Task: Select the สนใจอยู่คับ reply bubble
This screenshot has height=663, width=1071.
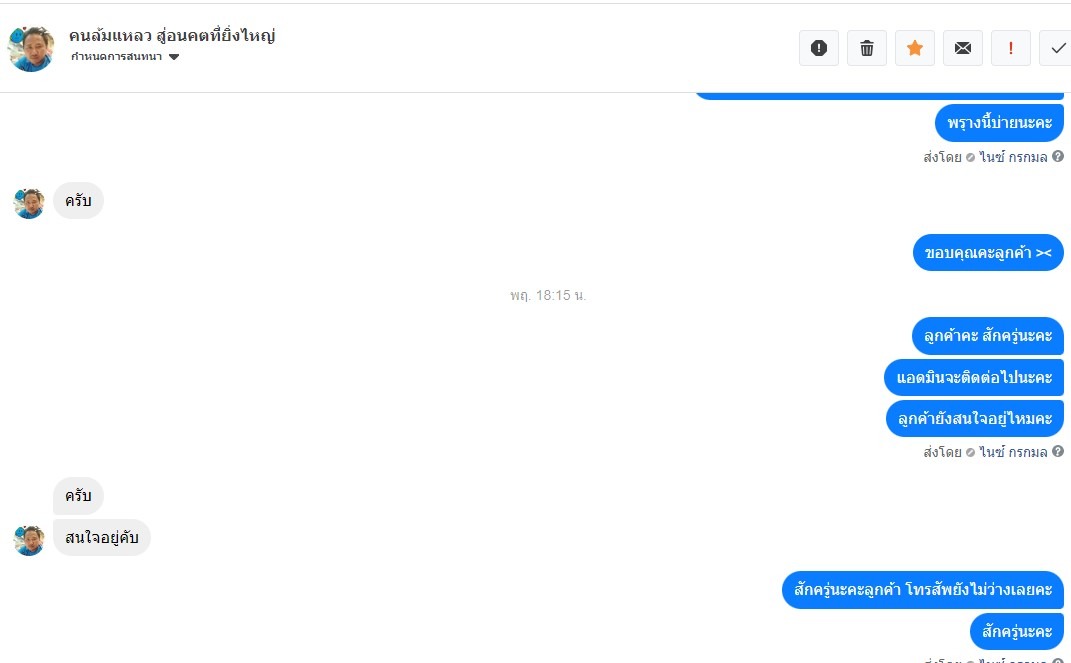Action: 102,537
